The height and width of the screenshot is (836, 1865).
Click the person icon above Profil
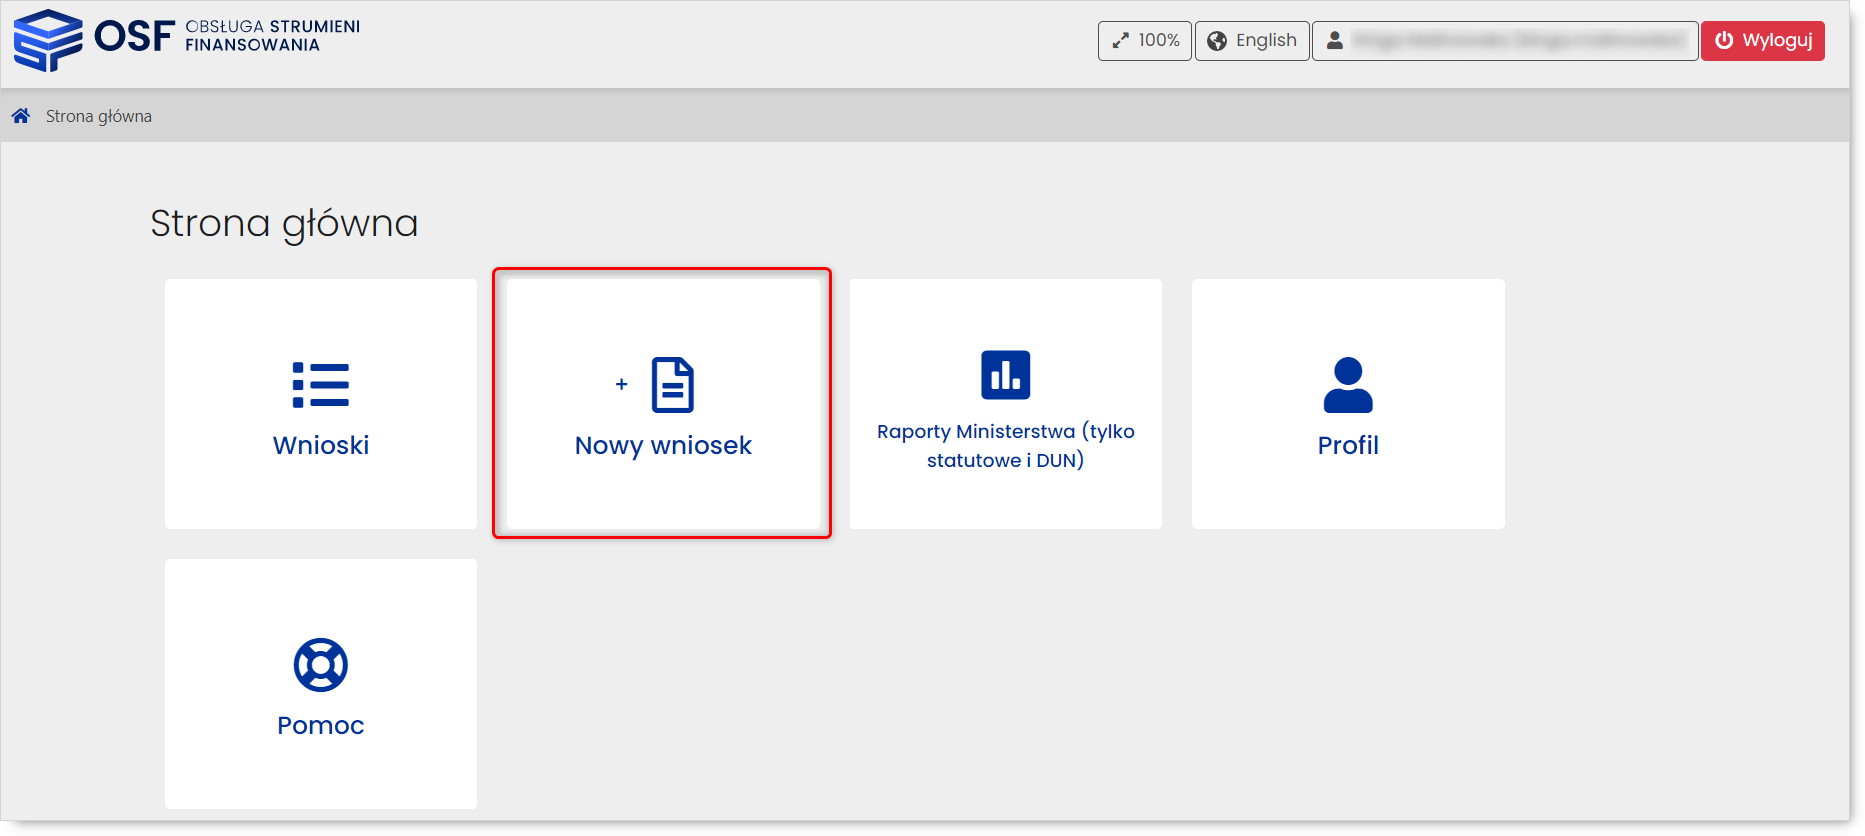coord(1347,385)
